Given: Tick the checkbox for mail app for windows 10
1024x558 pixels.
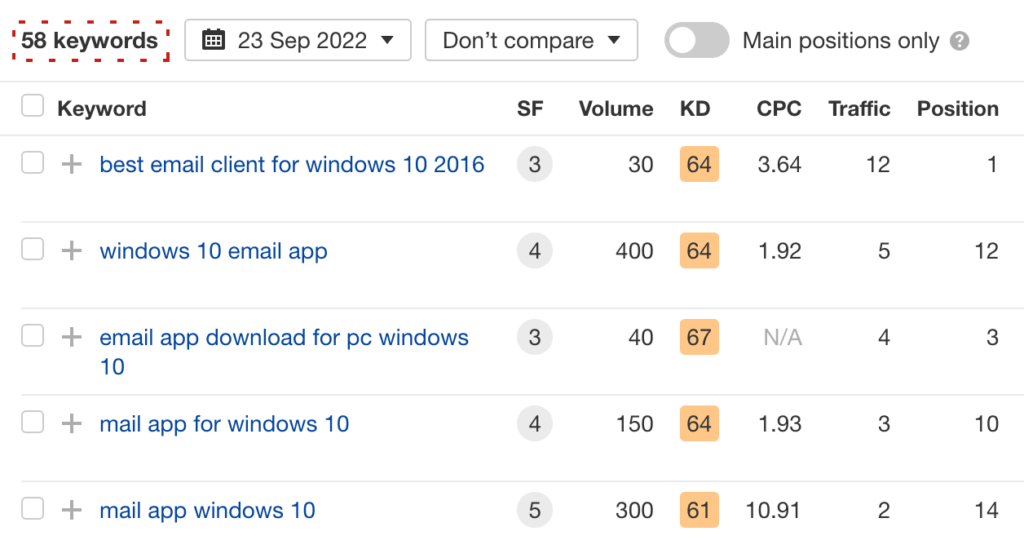Looking at the screenshot, I should pyautogui.click(x=33, y=423).
